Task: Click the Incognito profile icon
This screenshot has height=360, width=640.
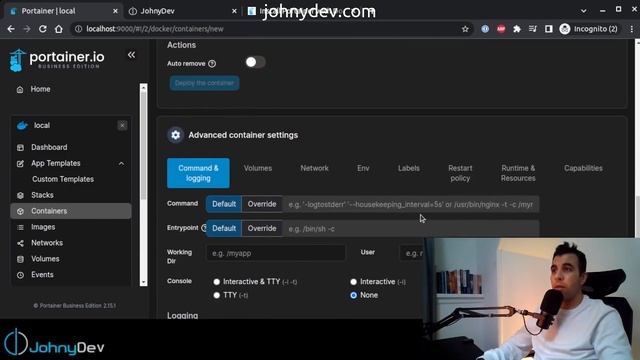Action: click(x=564, y=29)
